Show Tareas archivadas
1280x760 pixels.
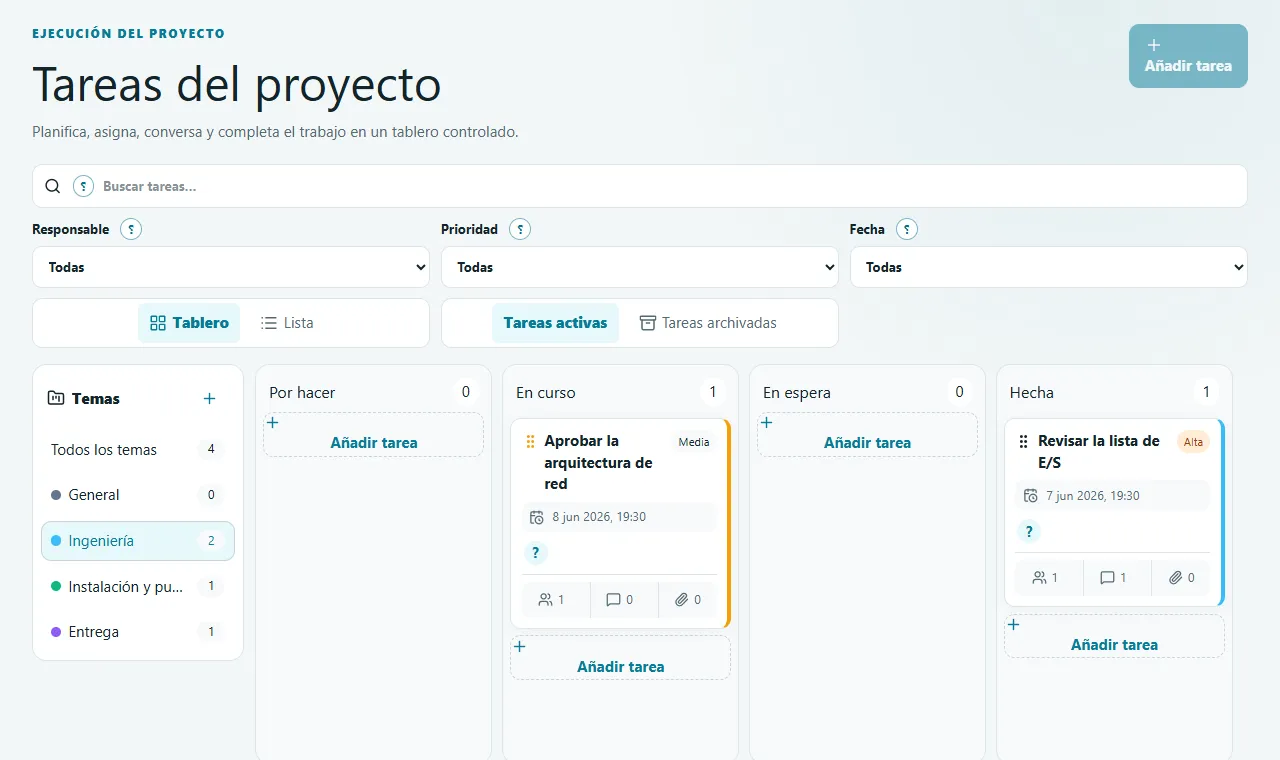(x=708, y=323)
